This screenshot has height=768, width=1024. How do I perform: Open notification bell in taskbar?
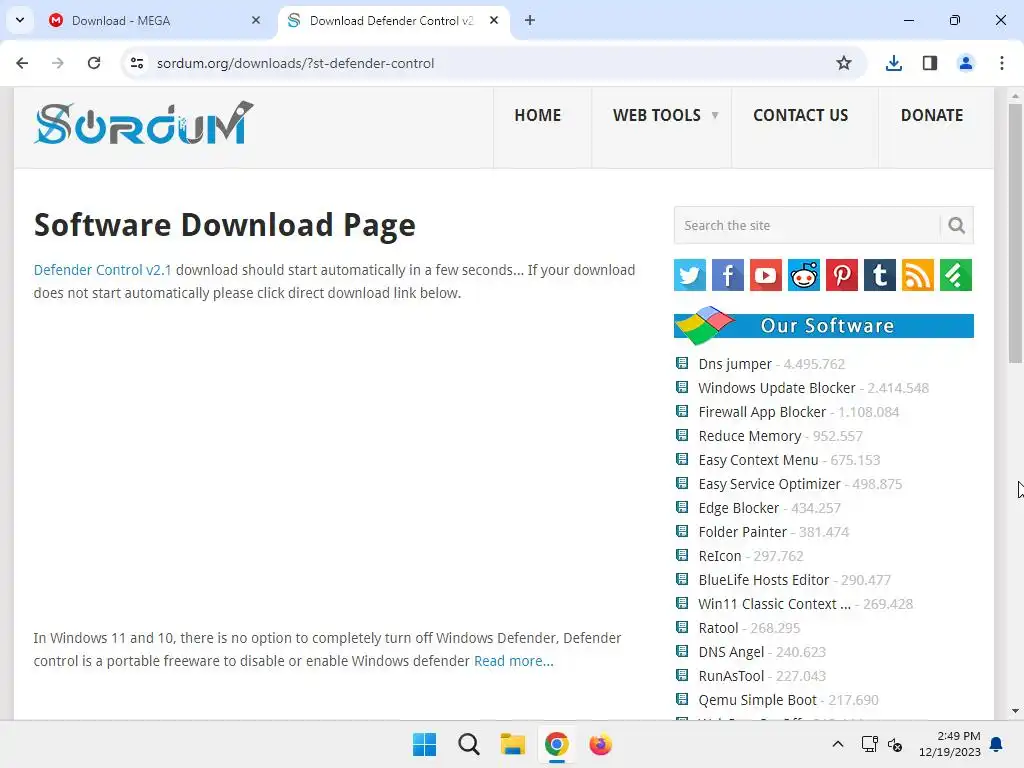(x=997, y=744)
